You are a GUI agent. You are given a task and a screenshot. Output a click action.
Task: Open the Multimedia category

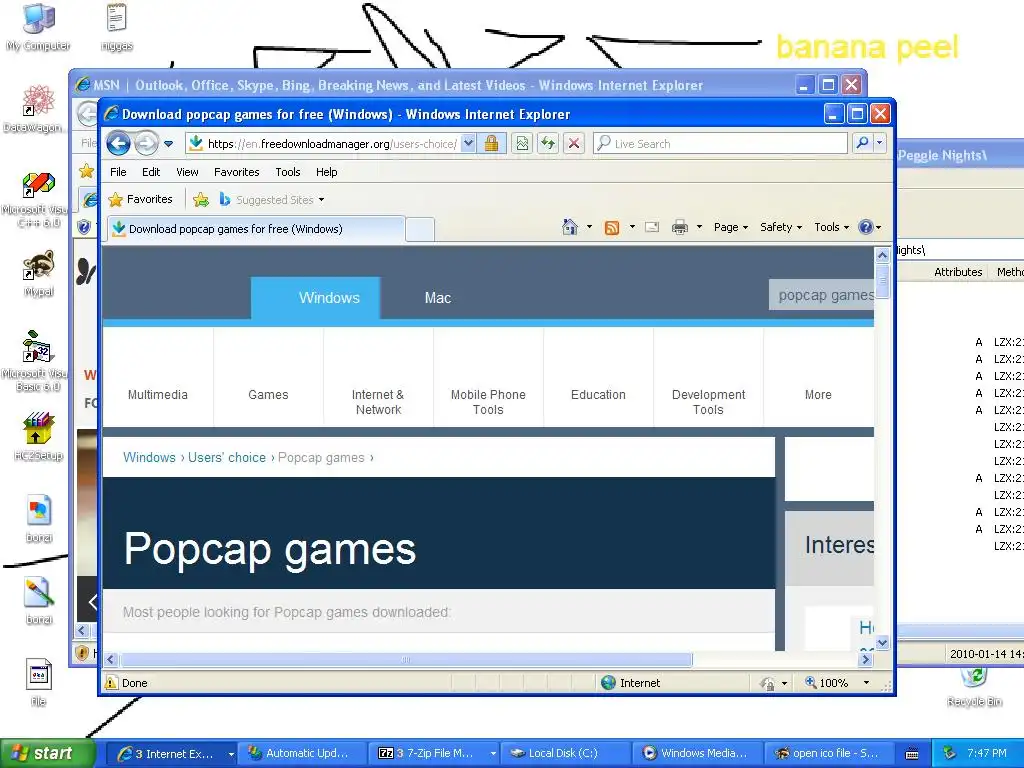point(158,394)
